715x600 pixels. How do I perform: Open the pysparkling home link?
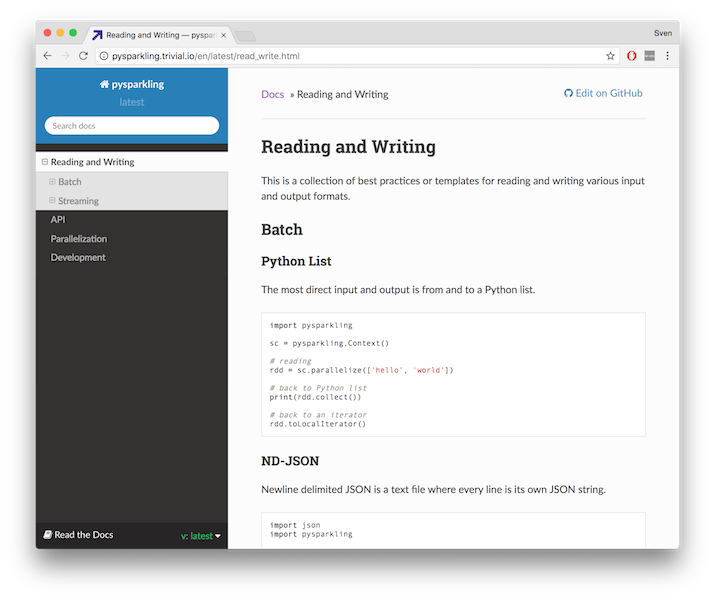(x=132, y=84)
